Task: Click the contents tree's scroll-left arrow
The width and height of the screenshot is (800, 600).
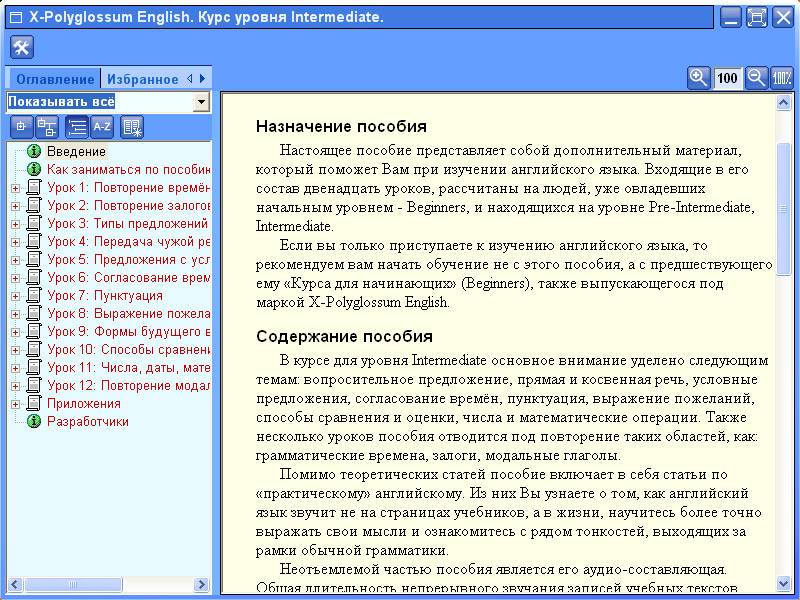Action: [x=15, y=584]
